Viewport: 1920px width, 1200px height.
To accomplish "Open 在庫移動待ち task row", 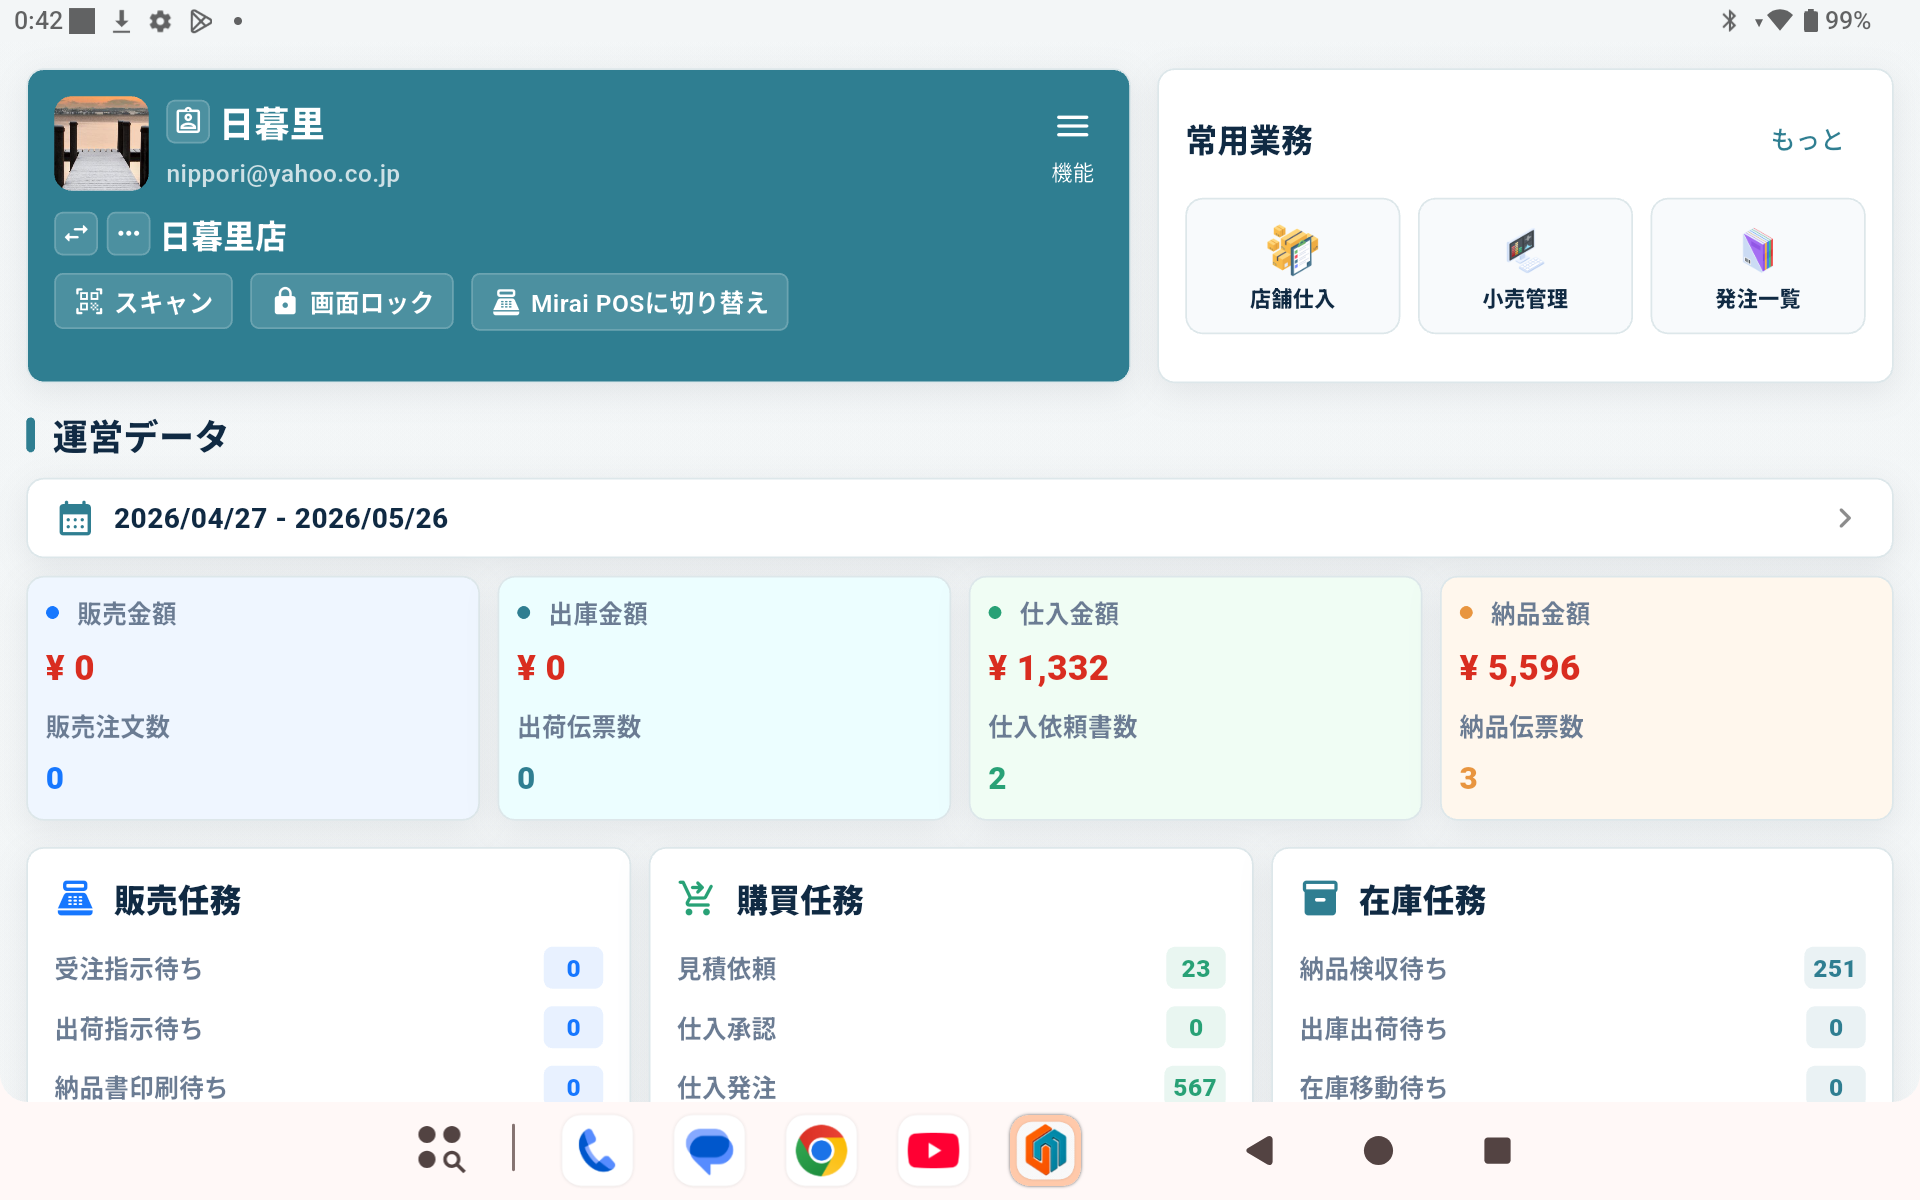I will [x=1582, y=1086].
